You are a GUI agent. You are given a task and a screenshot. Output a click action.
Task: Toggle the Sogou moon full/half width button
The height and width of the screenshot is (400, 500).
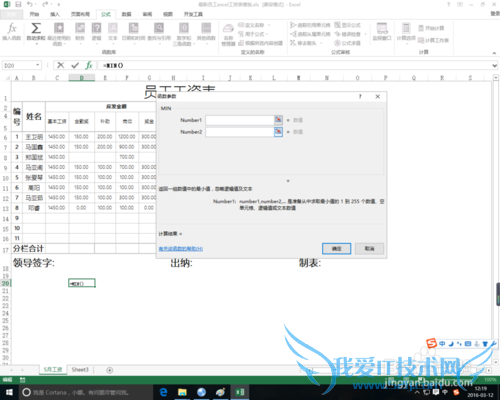451,344
